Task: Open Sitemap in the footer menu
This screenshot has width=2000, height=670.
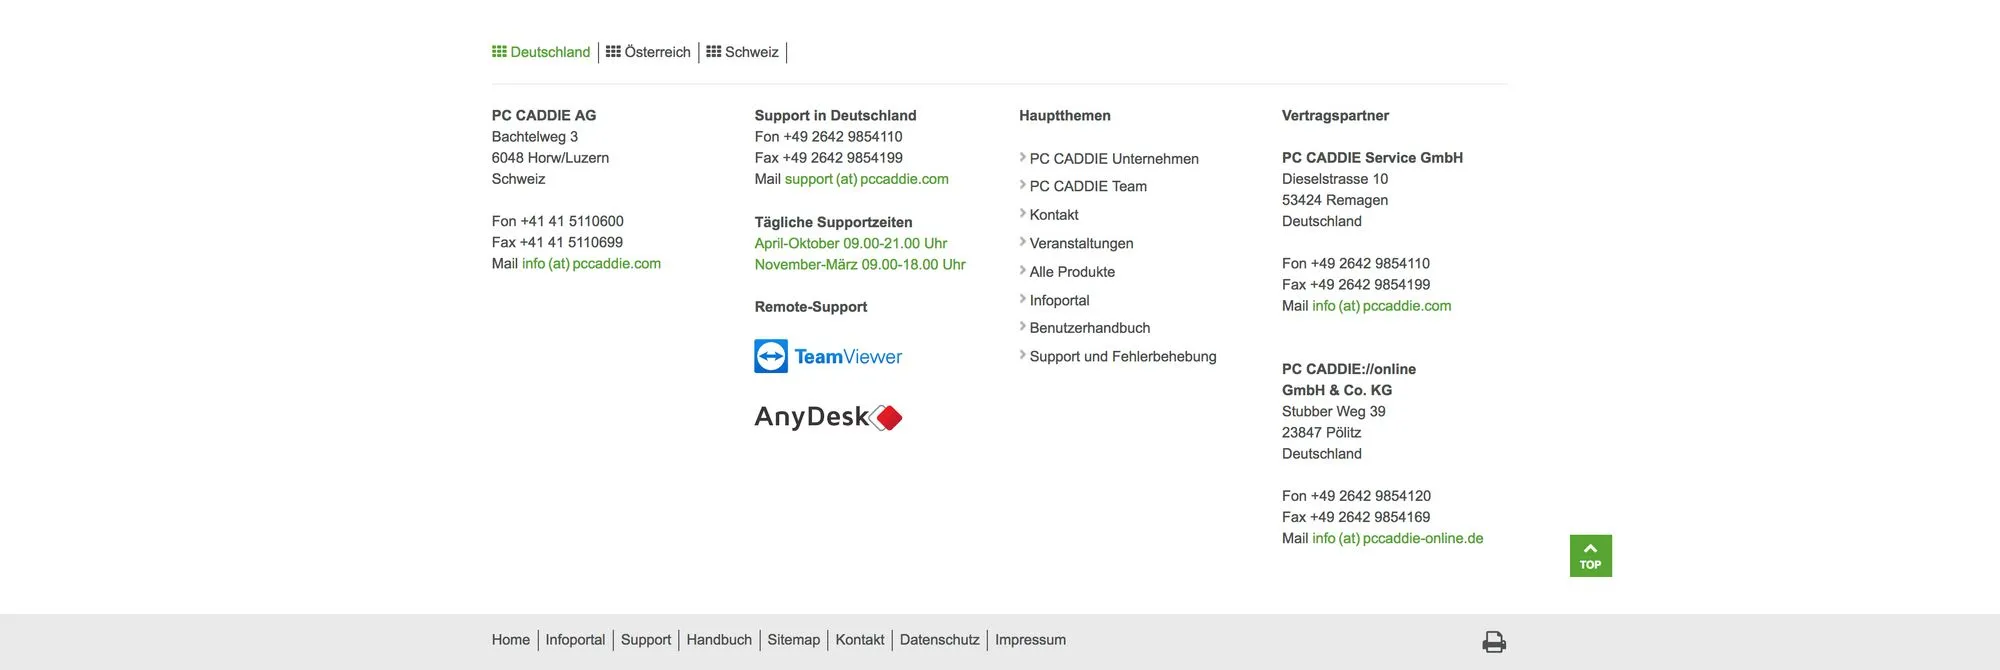Action: pyautogui.click(x=794, y=640)
